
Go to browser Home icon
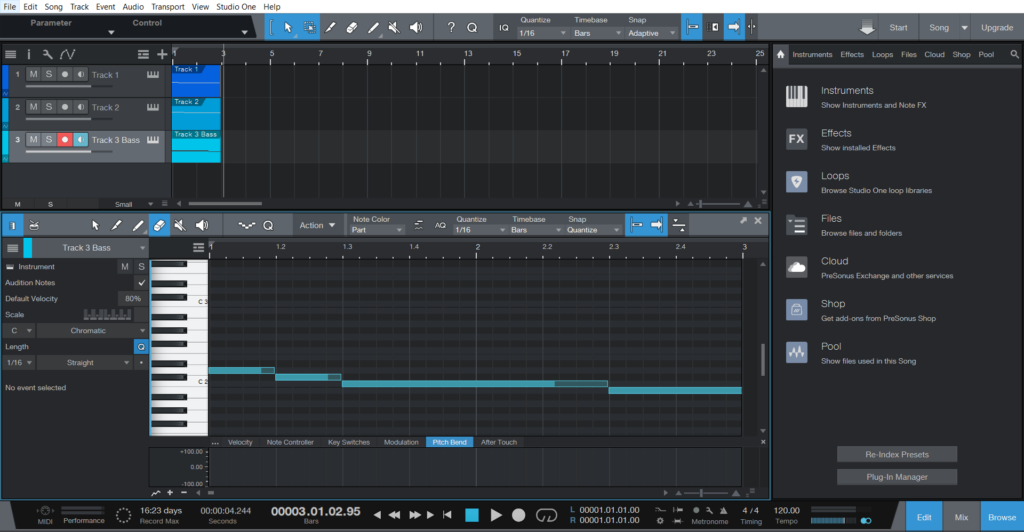tap(780, 54)
